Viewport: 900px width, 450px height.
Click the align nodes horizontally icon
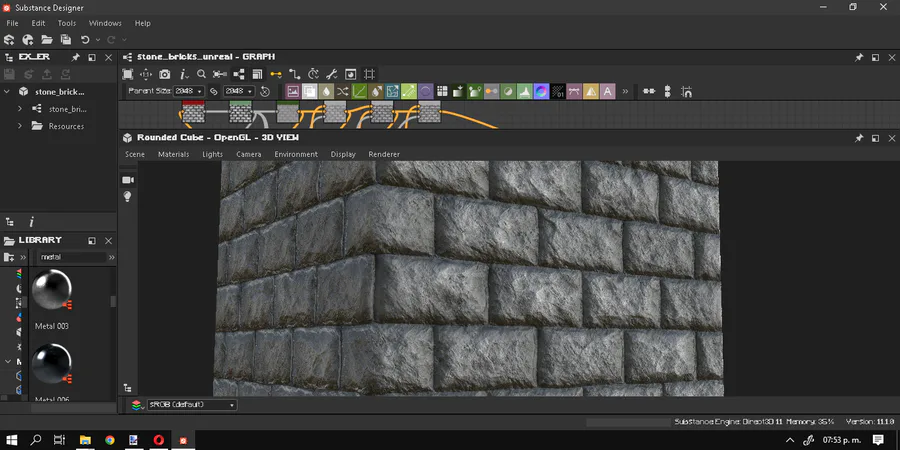649,91
